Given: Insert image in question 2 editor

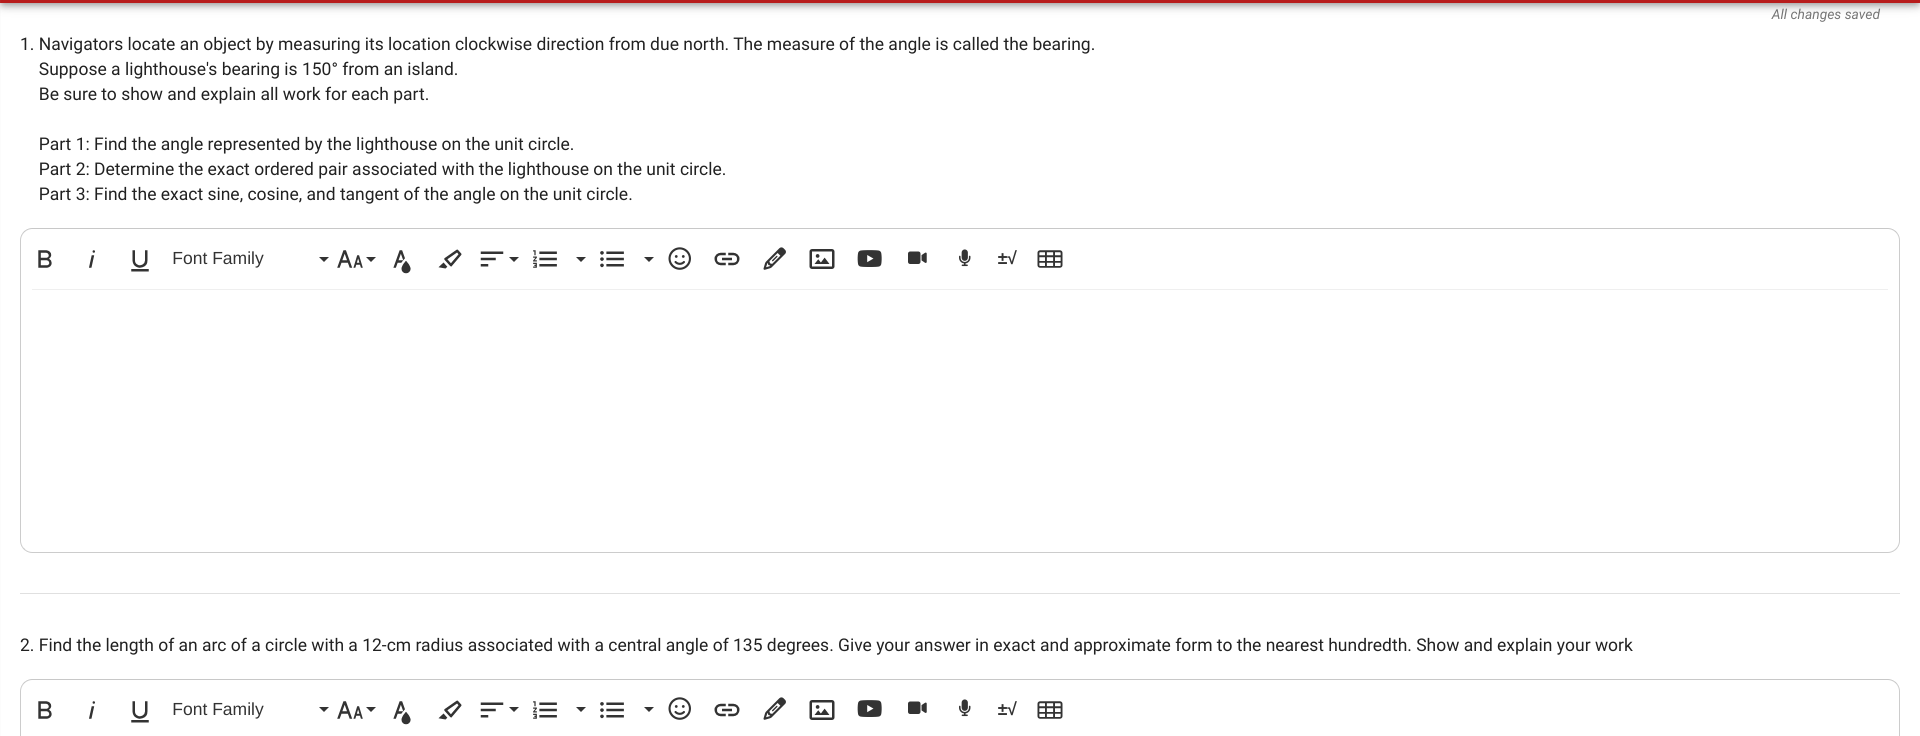Looking at the screenshot, I should point(822,710).
